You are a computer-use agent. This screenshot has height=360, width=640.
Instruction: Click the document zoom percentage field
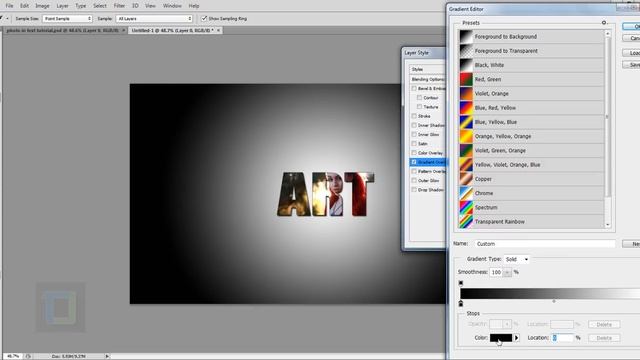click(13, 356)
